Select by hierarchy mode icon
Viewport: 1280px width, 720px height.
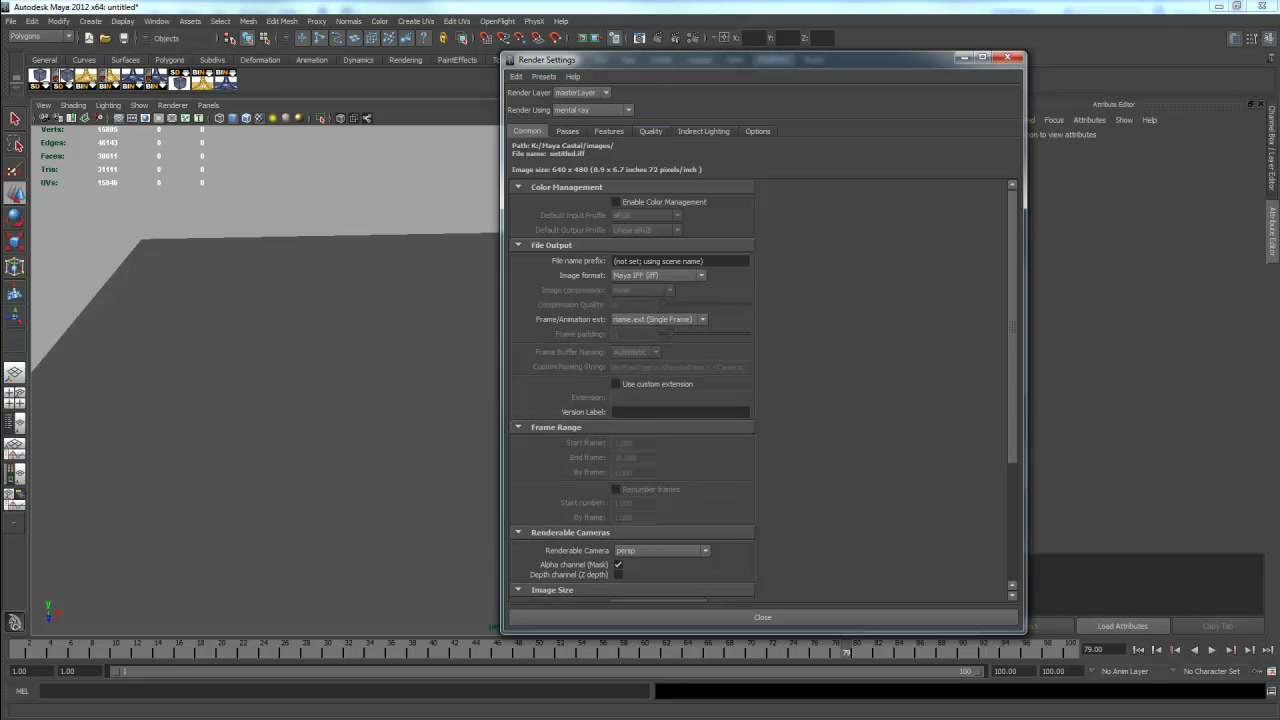[230, 38]
